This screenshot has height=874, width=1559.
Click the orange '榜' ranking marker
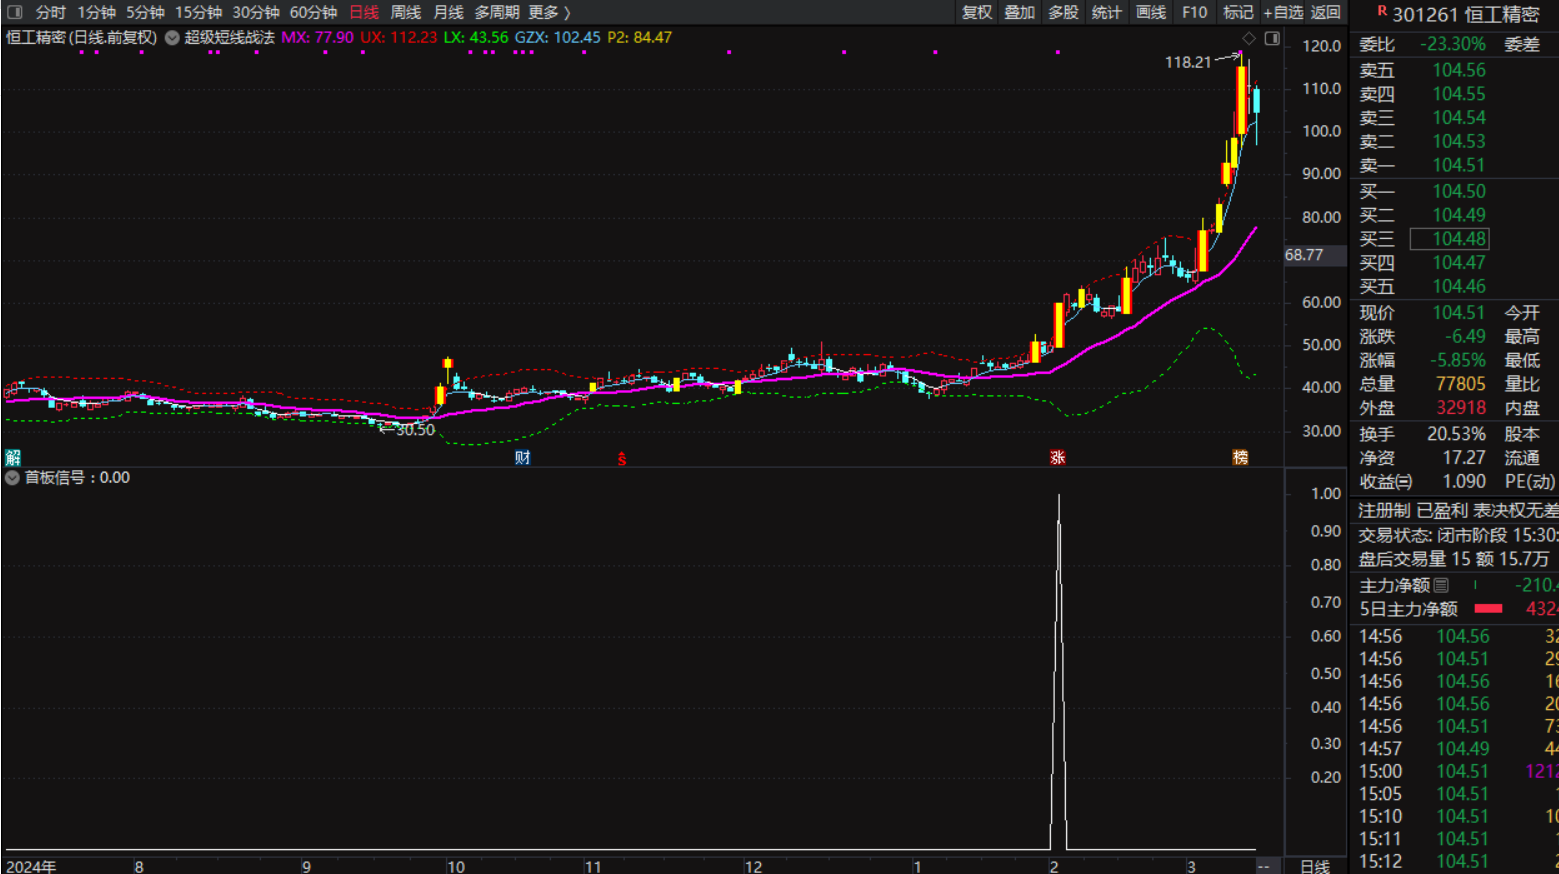[1240, 457]
